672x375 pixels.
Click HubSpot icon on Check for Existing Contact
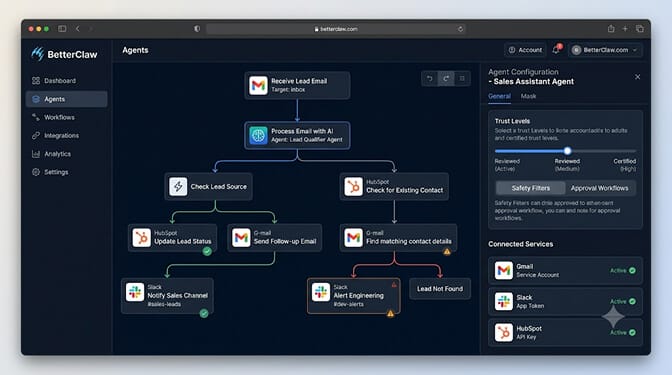(354, 186)
